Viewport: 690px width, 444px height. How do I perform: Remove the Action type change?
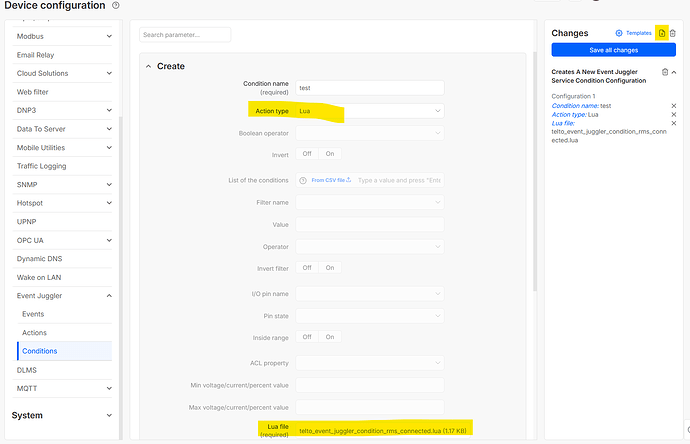673,115
